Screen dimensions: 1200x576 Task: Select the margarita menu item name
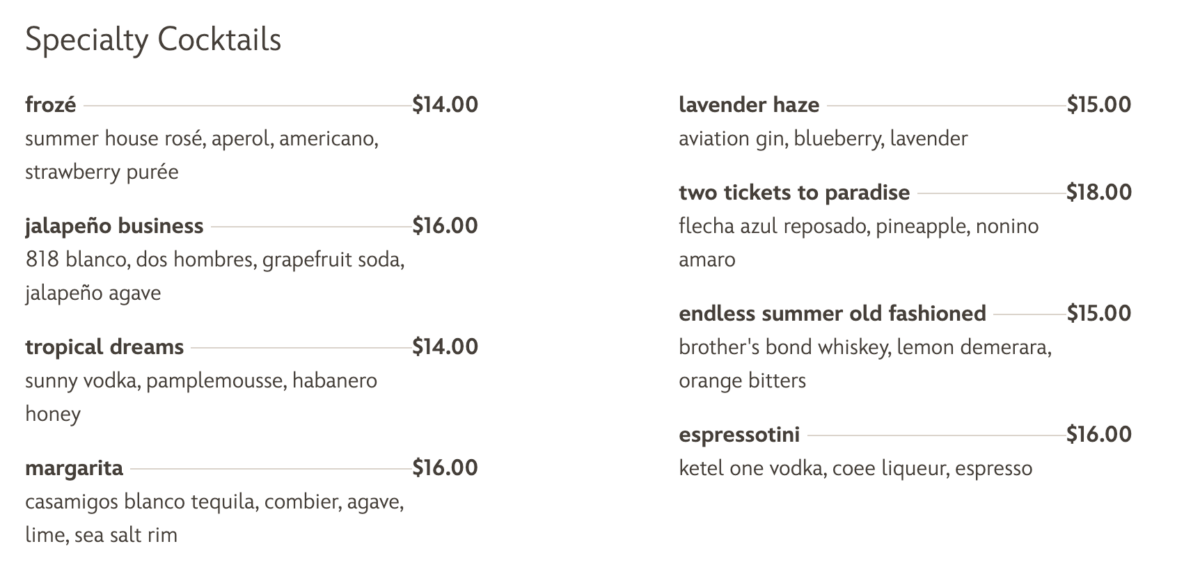(x=74, y=468)
